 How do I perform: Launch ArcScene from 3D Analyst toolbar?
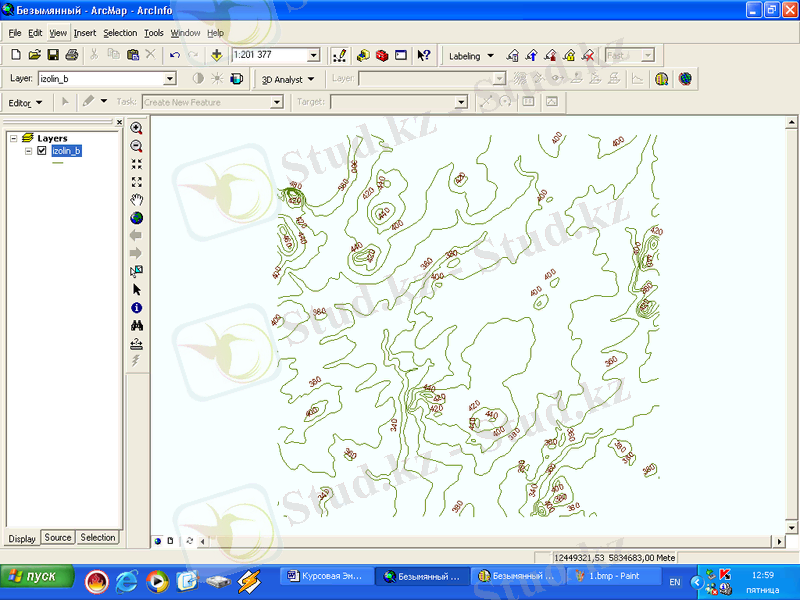(661, 78)
